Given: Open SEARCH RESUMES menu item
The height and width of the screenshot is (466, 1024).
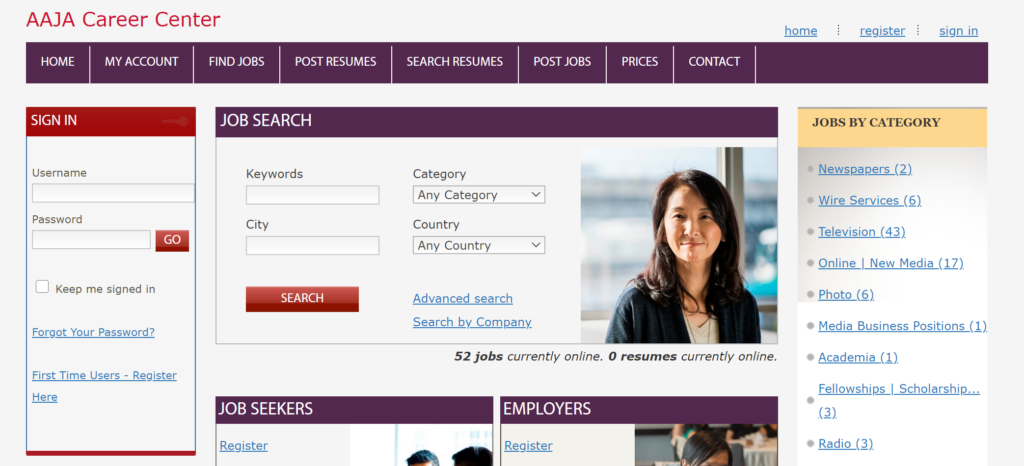Looking at the screenshot, I should pyautogui.click(x=455, y=62).
